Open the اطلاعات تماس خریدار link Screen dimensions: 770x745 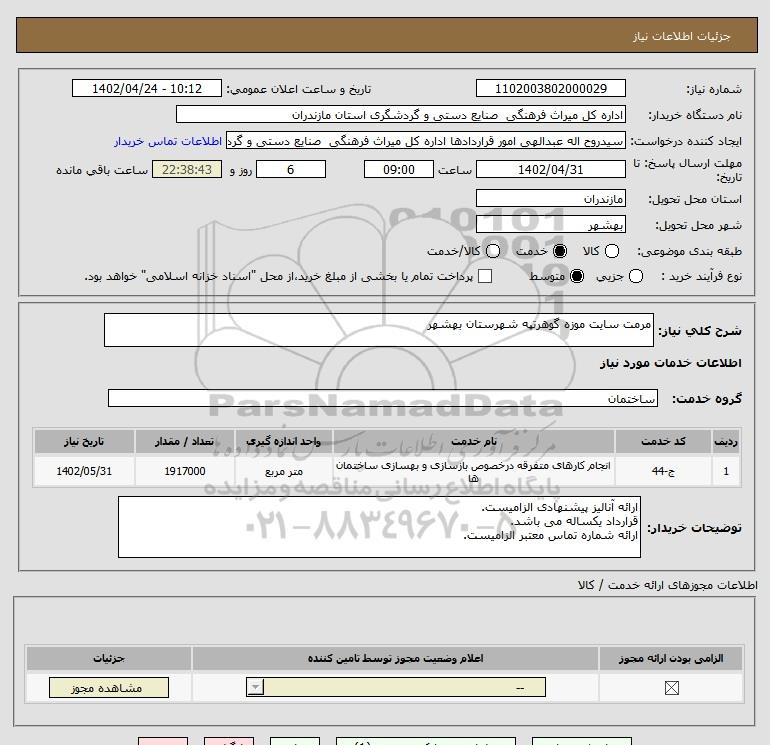coord(168,141)
